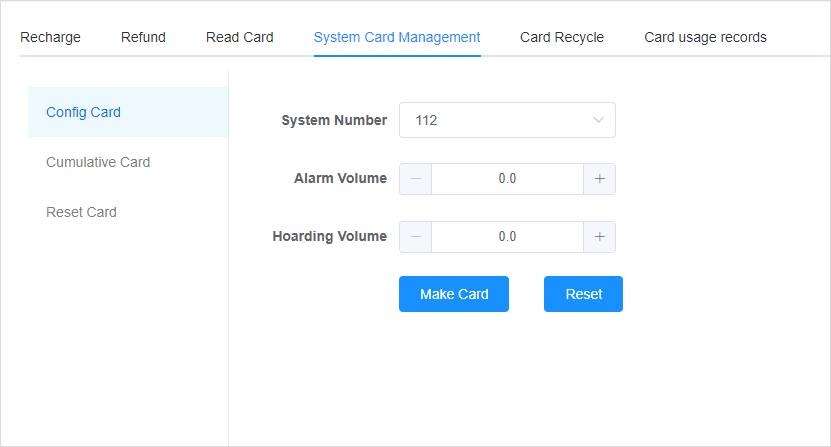Click the System Number dropdown chevron

pos(598,120)
